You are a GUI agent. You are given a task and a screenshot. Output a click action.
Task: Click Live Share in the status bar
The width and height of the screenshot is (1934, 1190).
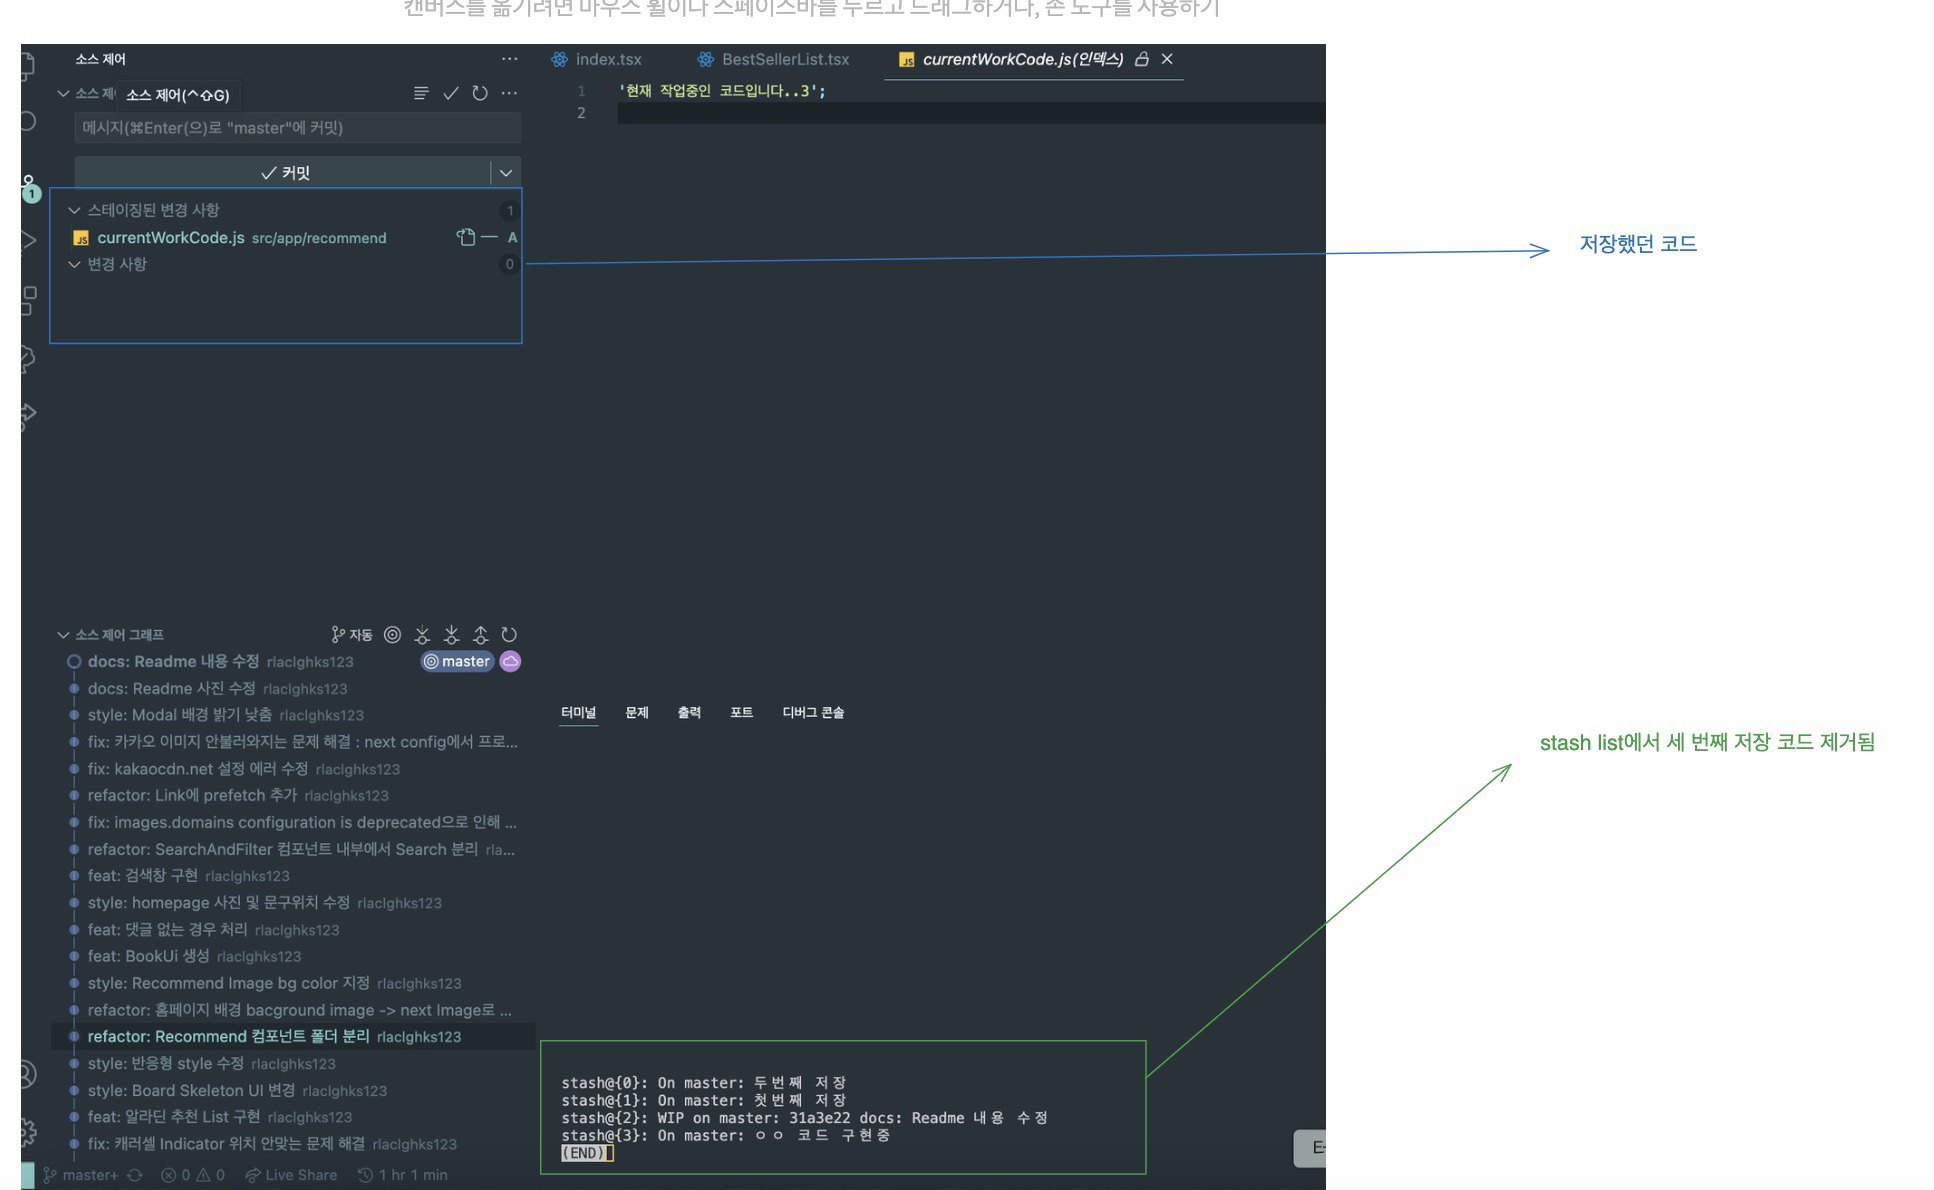(x=291, y=1175)
